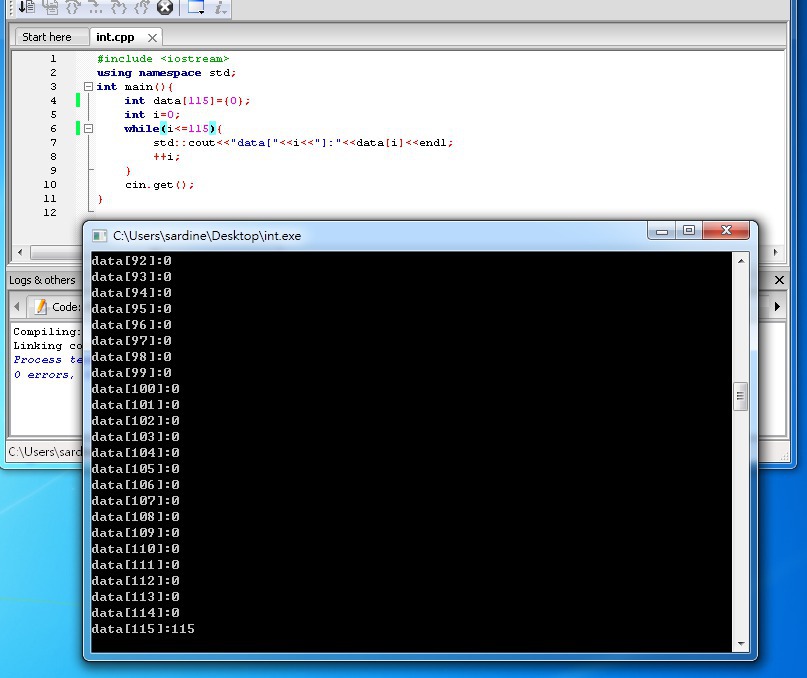Click the debugger Info icon

coord(220,7)
